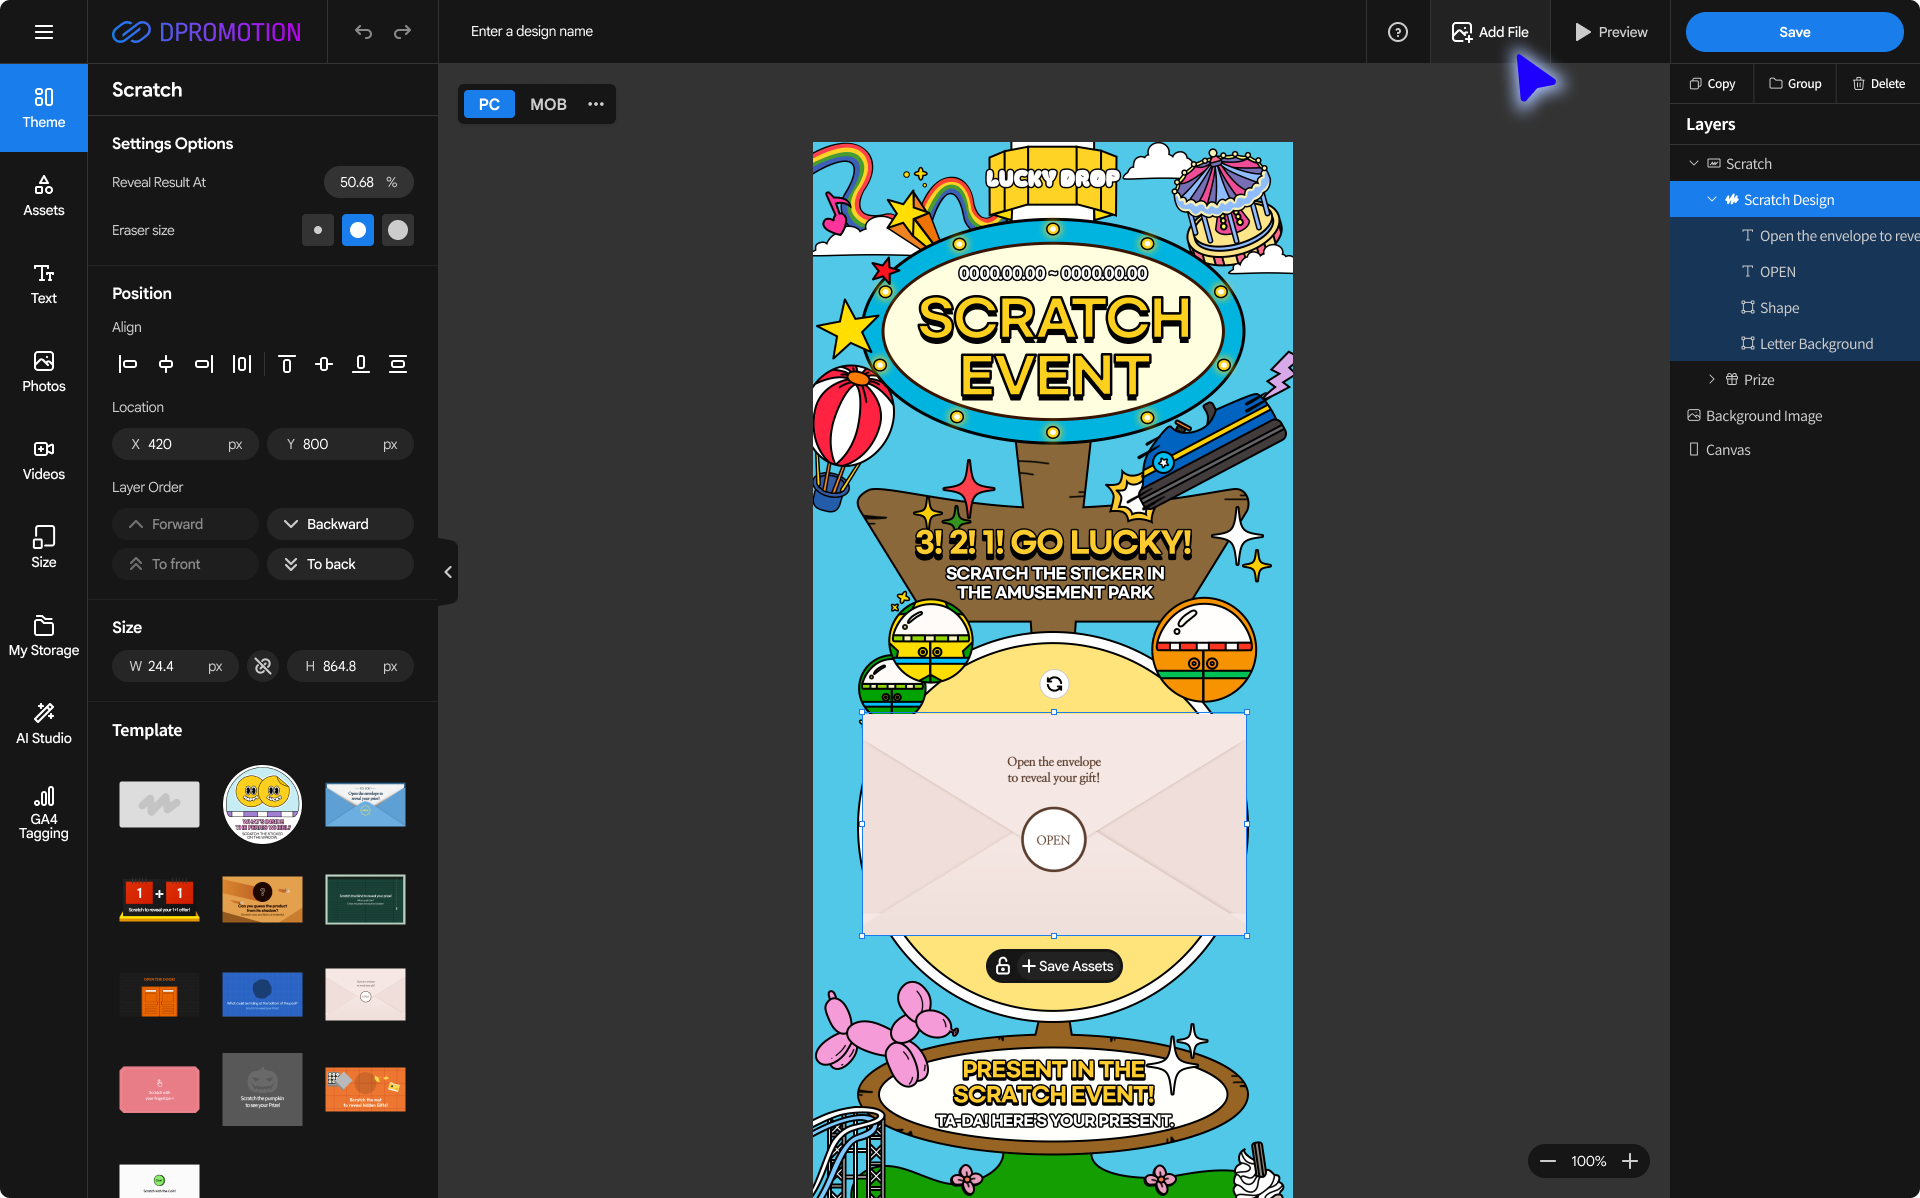Click the rotate handle above envelope
The image size is (1920, 1198).
[x=1054, y=684]
